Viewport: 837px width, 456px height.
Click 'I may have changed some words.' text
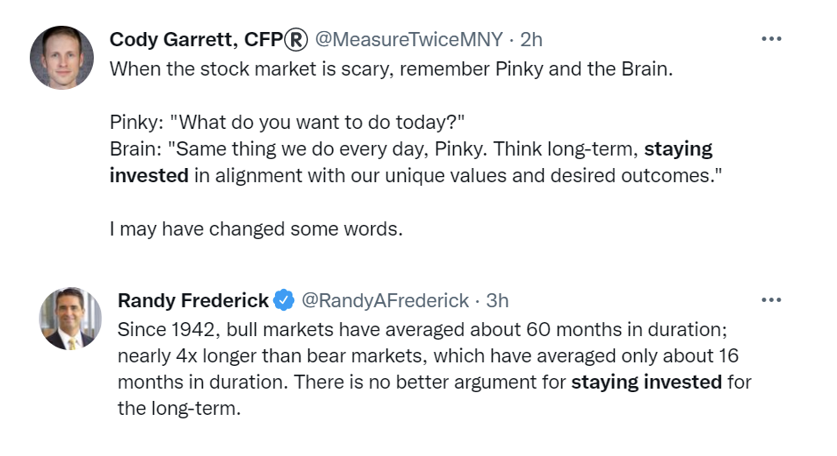pos(256,229)
